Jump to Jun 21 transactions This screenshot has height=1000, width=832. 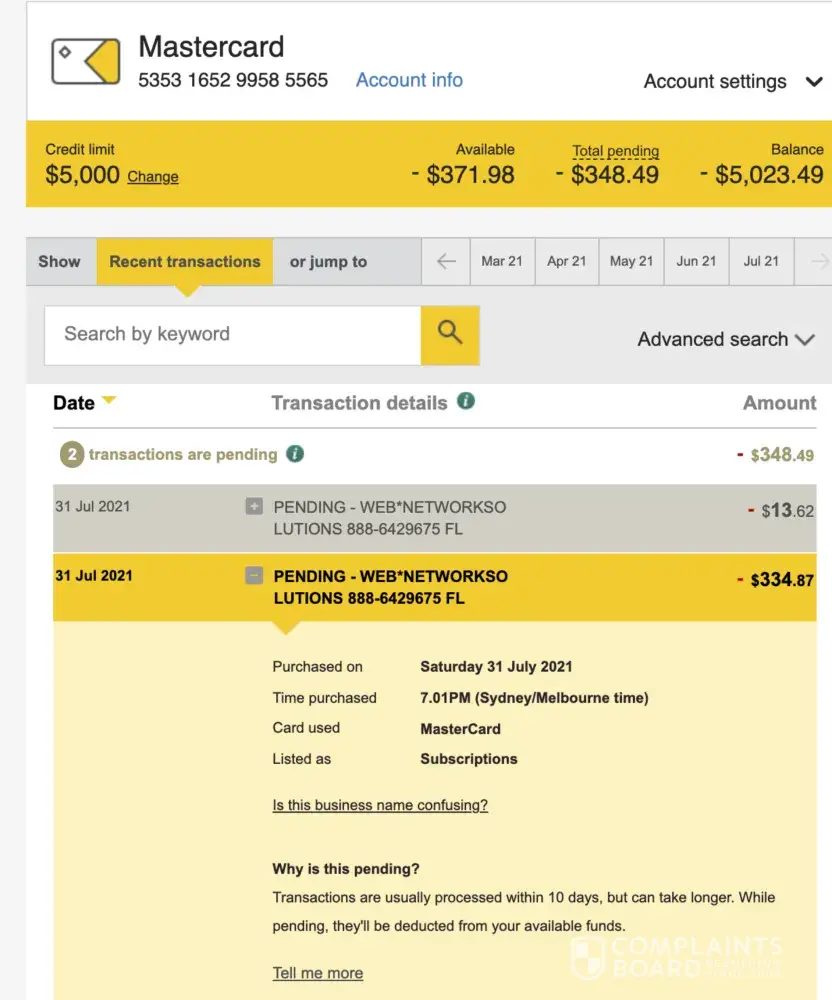pyautogui.click(x=696, y=262)
